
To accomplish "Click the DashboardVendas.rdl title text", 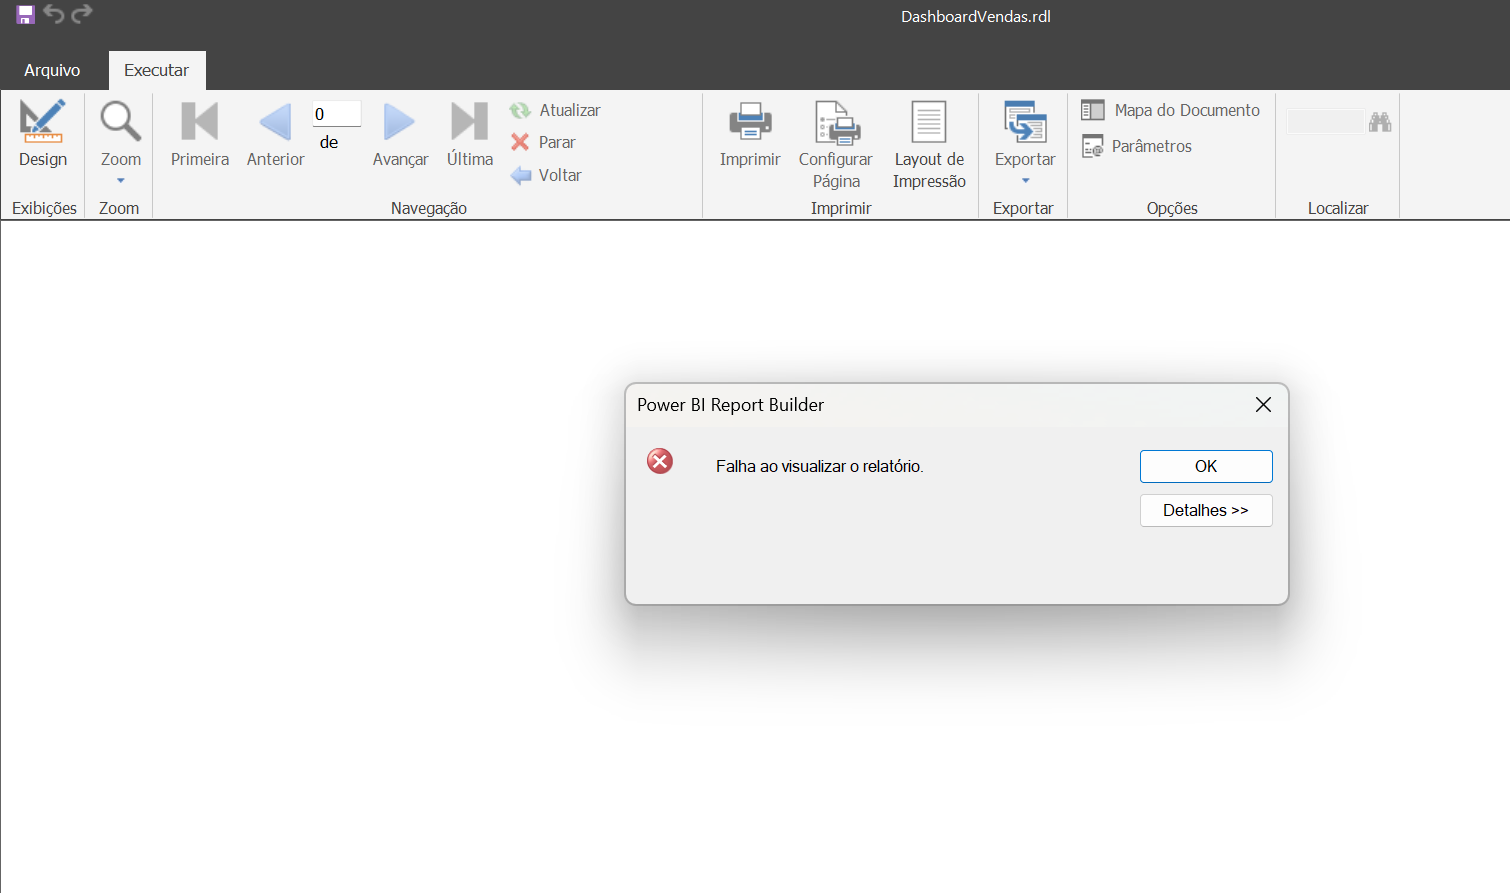I will click(975, 16).
